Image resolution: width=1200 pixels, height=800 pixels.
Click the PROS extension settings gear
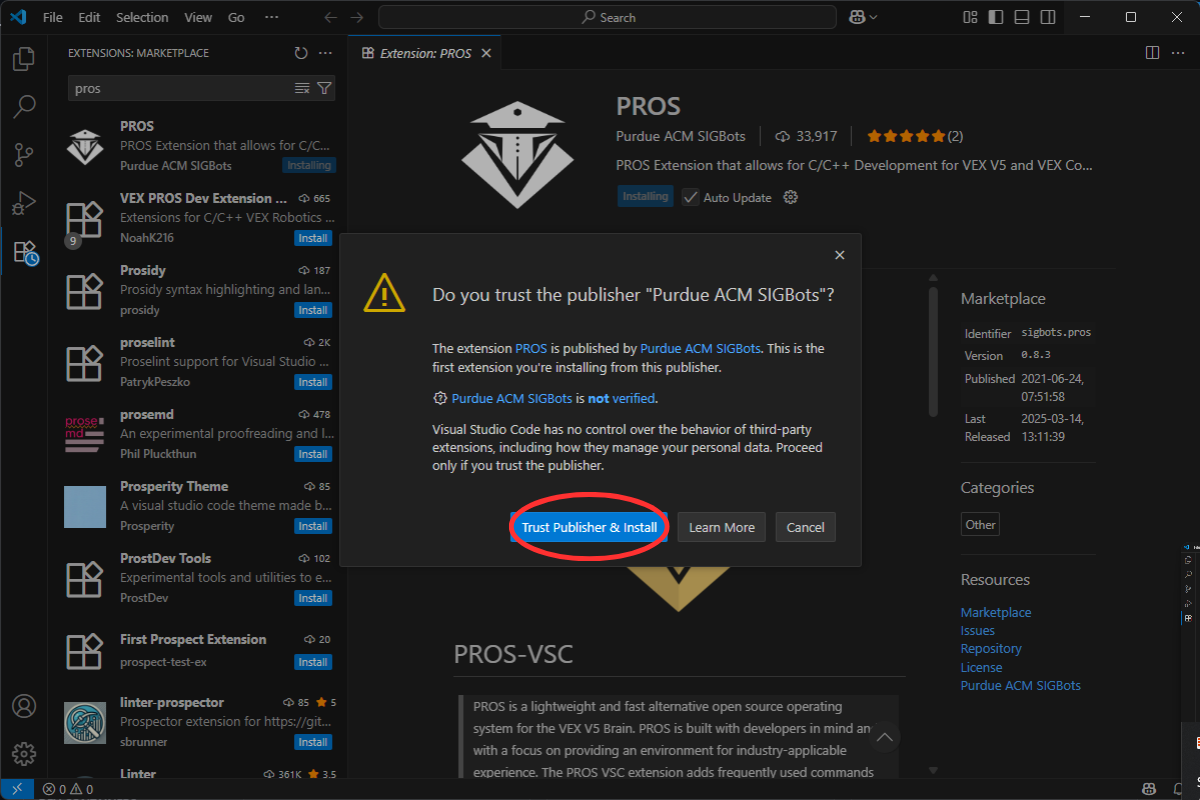(790, 197)
